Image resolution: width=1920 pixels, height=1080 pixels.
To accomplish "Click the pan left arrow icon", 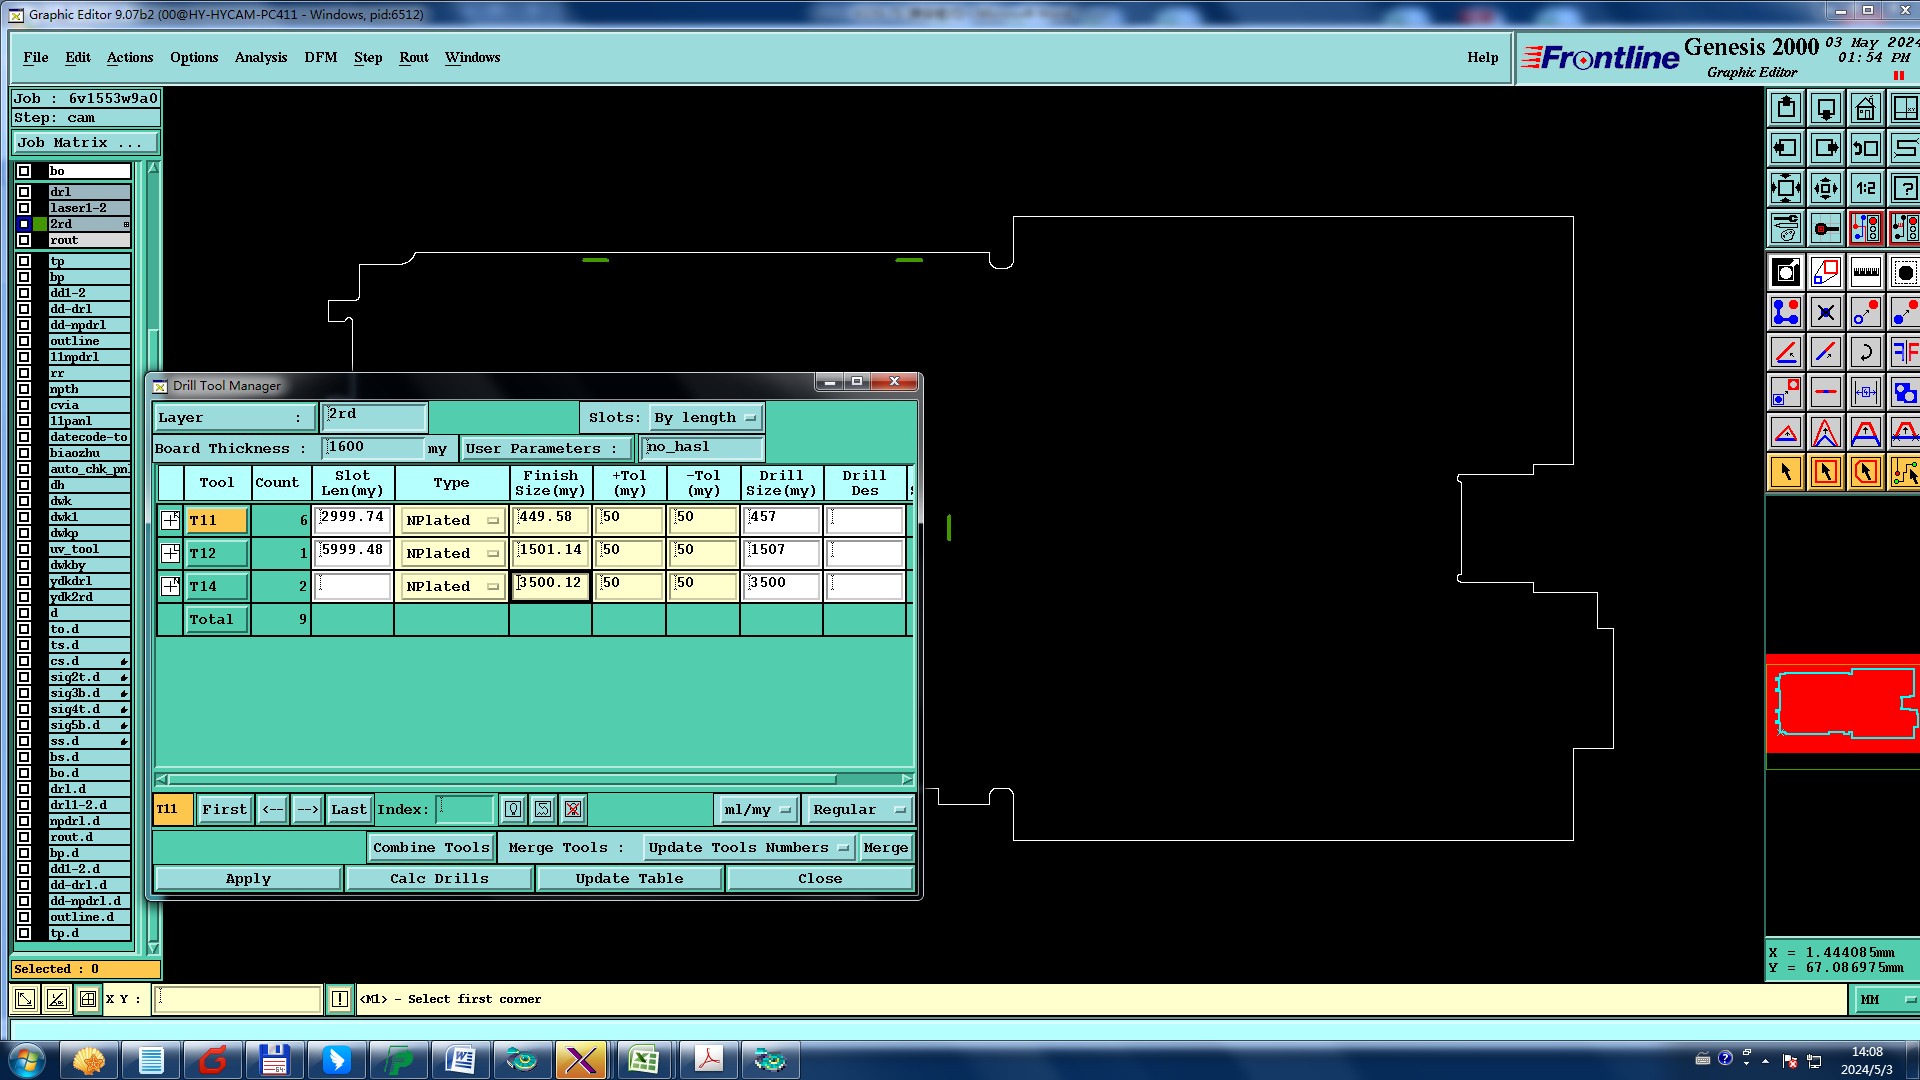I will point(1785,148).
